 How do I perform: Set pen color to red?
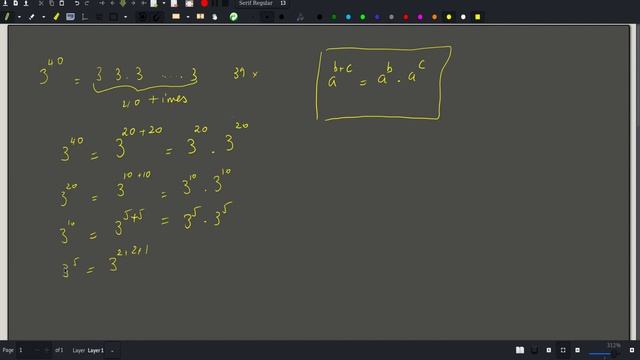coord(406,17)
